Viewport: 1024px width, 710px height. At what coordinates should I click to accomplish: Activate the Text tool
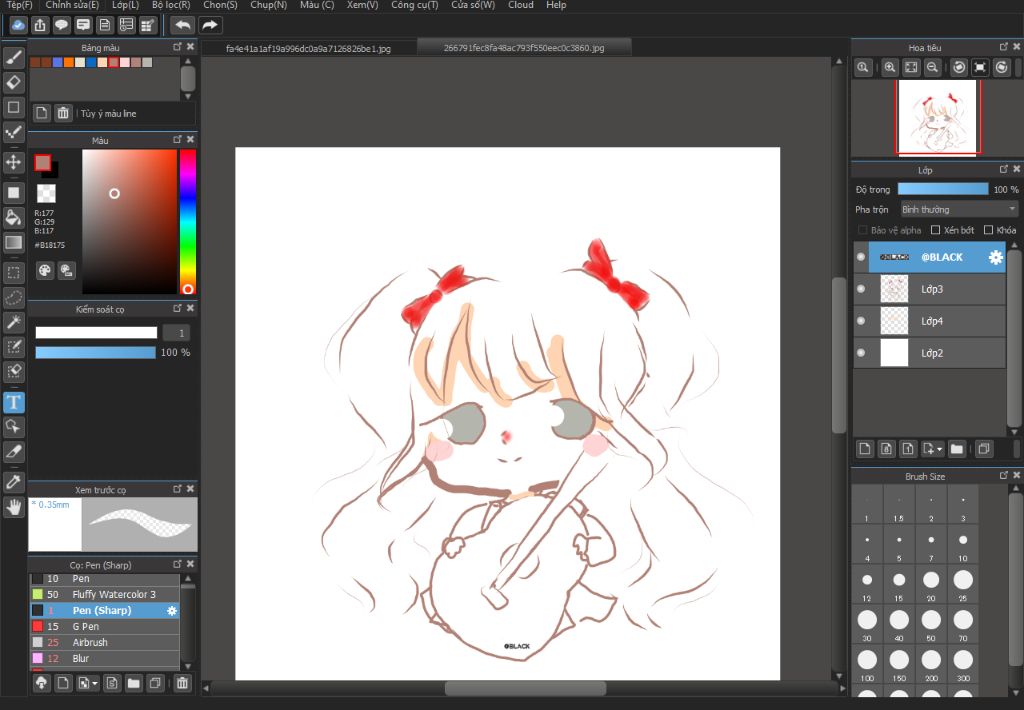tap(14, 402)
